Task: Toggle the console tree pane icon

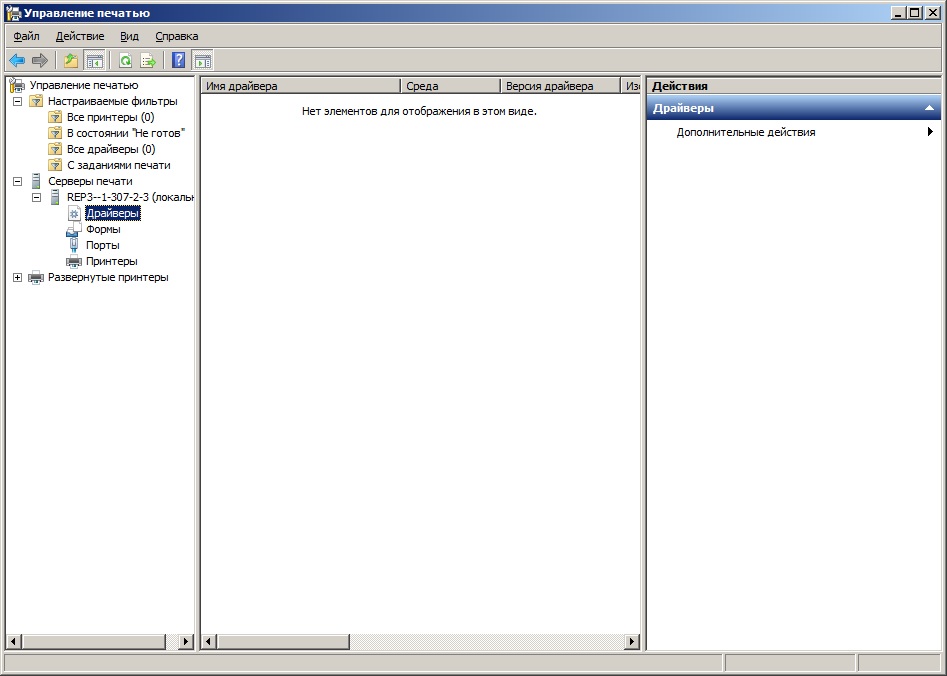Action: (x=95, y=60)
